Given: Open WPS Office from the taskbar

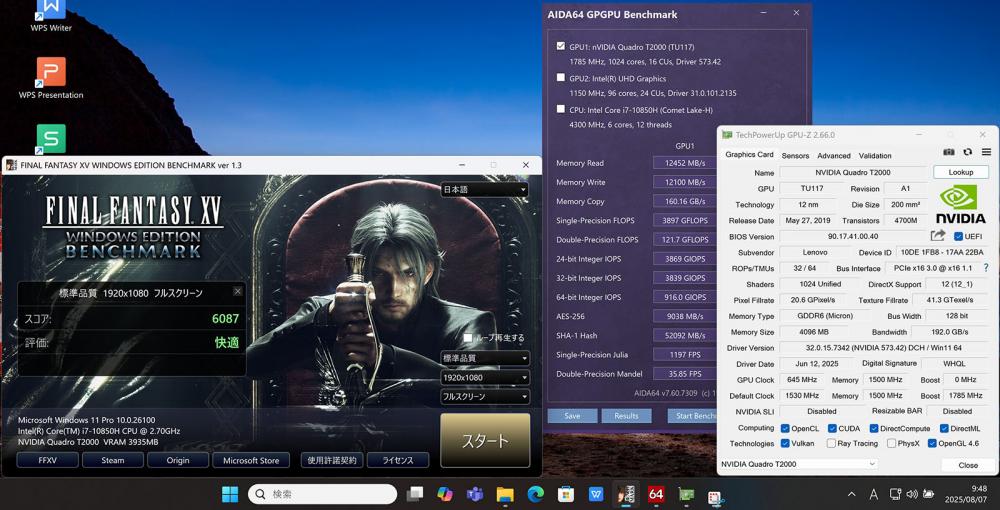Looking at the screenshot, I should [x=596, y=494].
